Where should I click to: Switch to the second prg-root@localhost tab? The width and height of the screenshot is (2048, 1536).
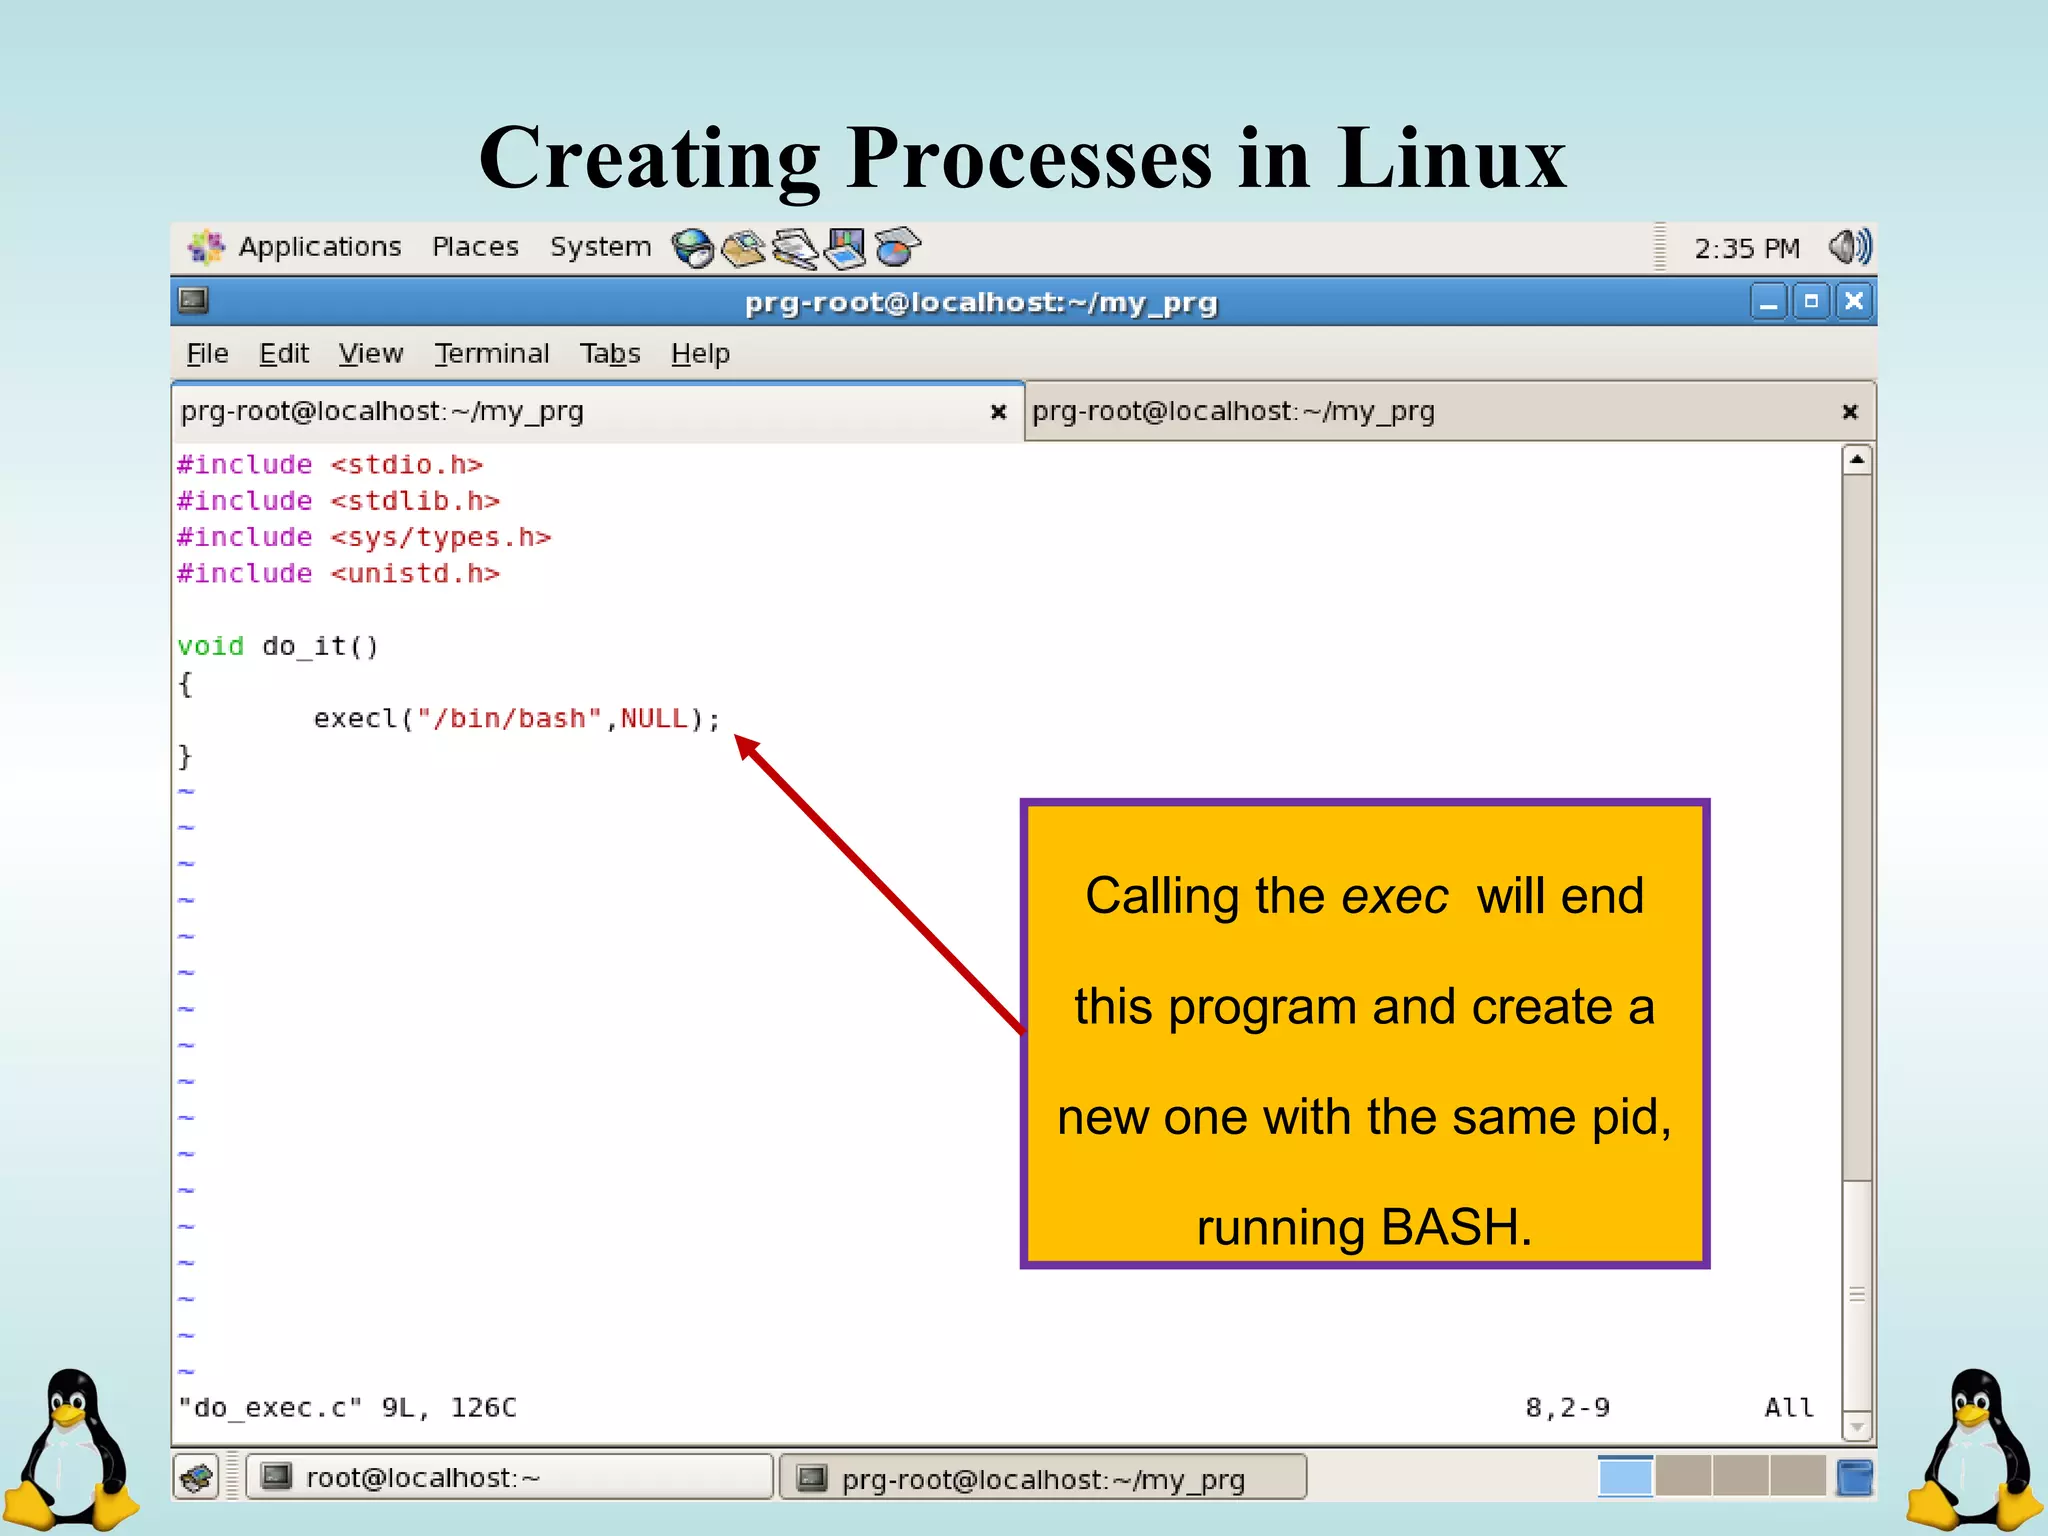(x=1450, y=411)
